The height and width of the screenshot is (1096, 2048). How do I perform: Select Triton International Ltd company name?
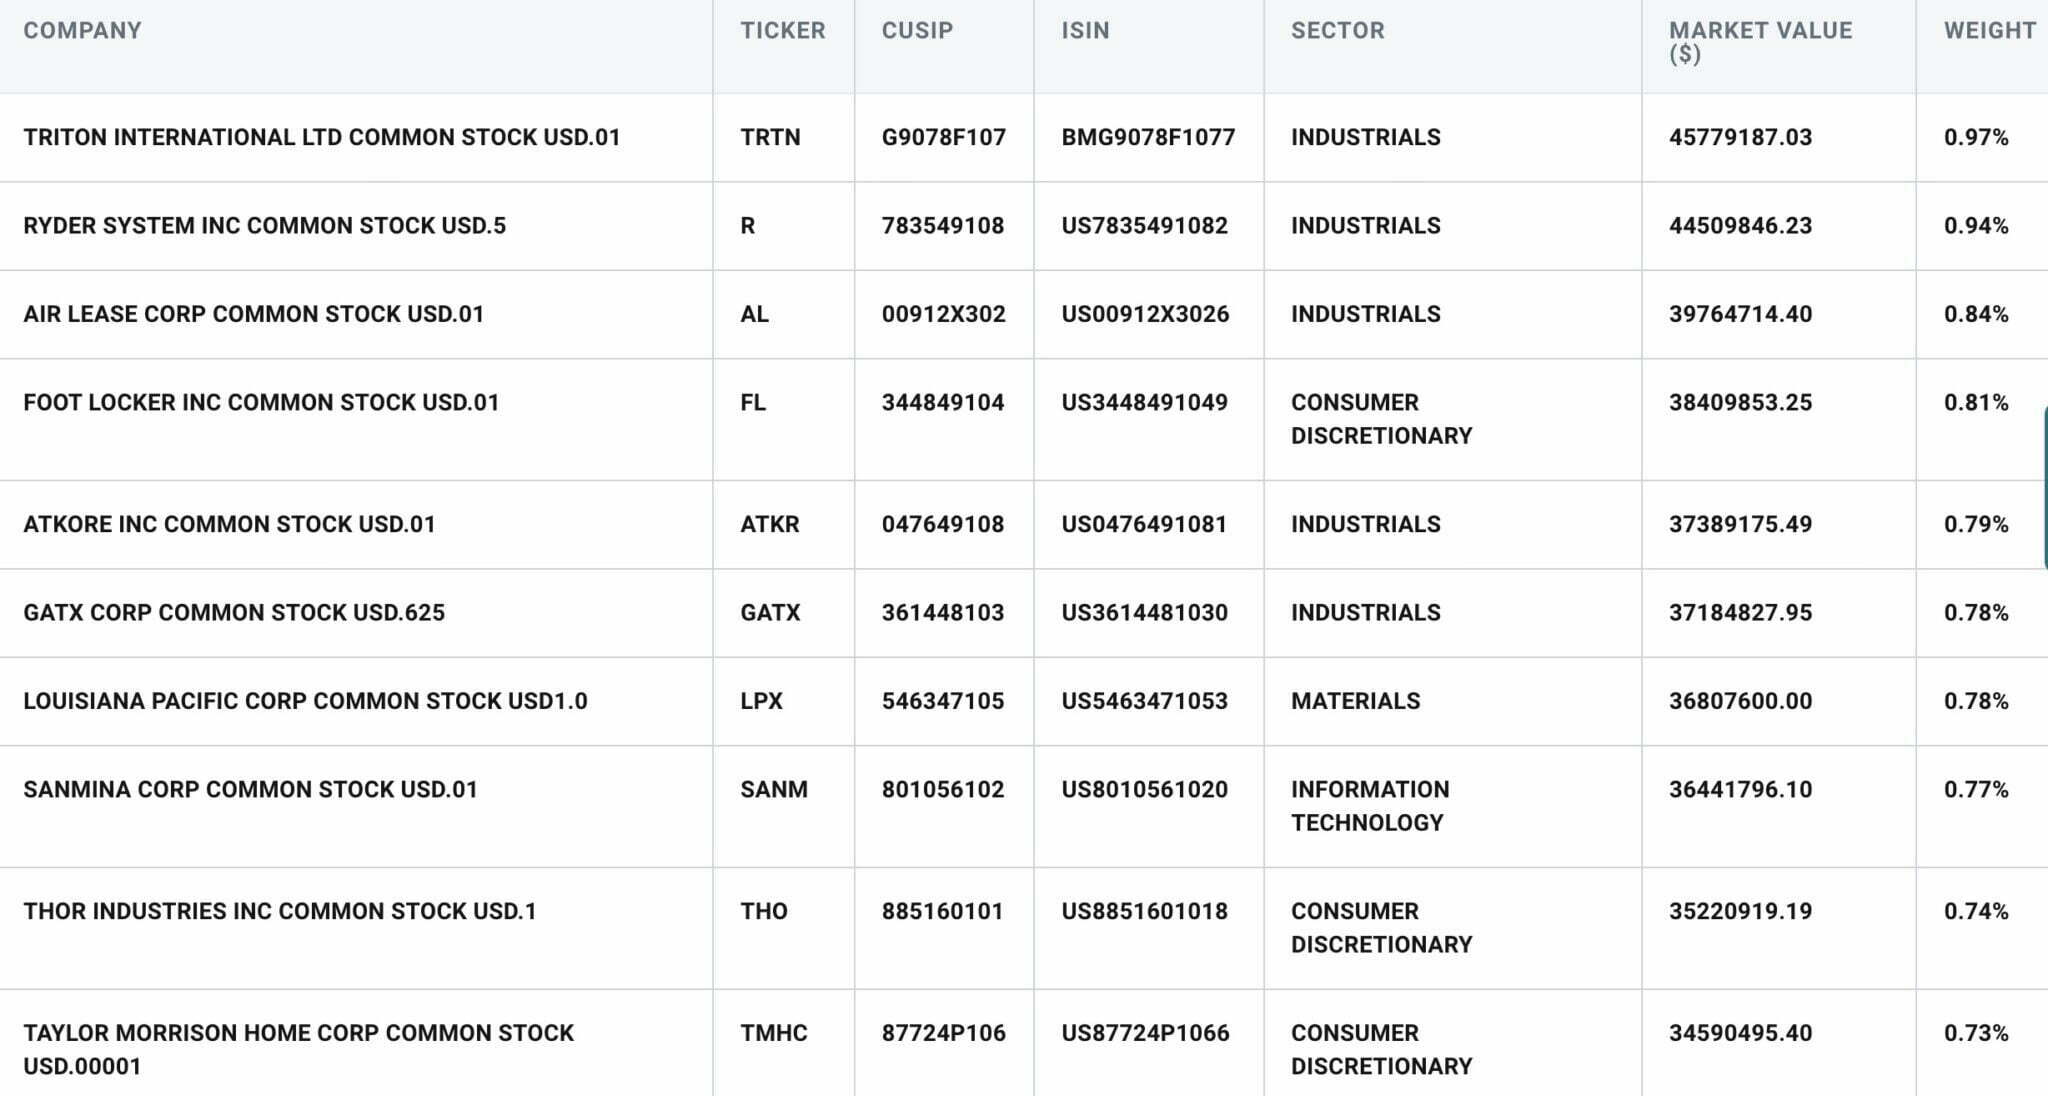[322, 137]
